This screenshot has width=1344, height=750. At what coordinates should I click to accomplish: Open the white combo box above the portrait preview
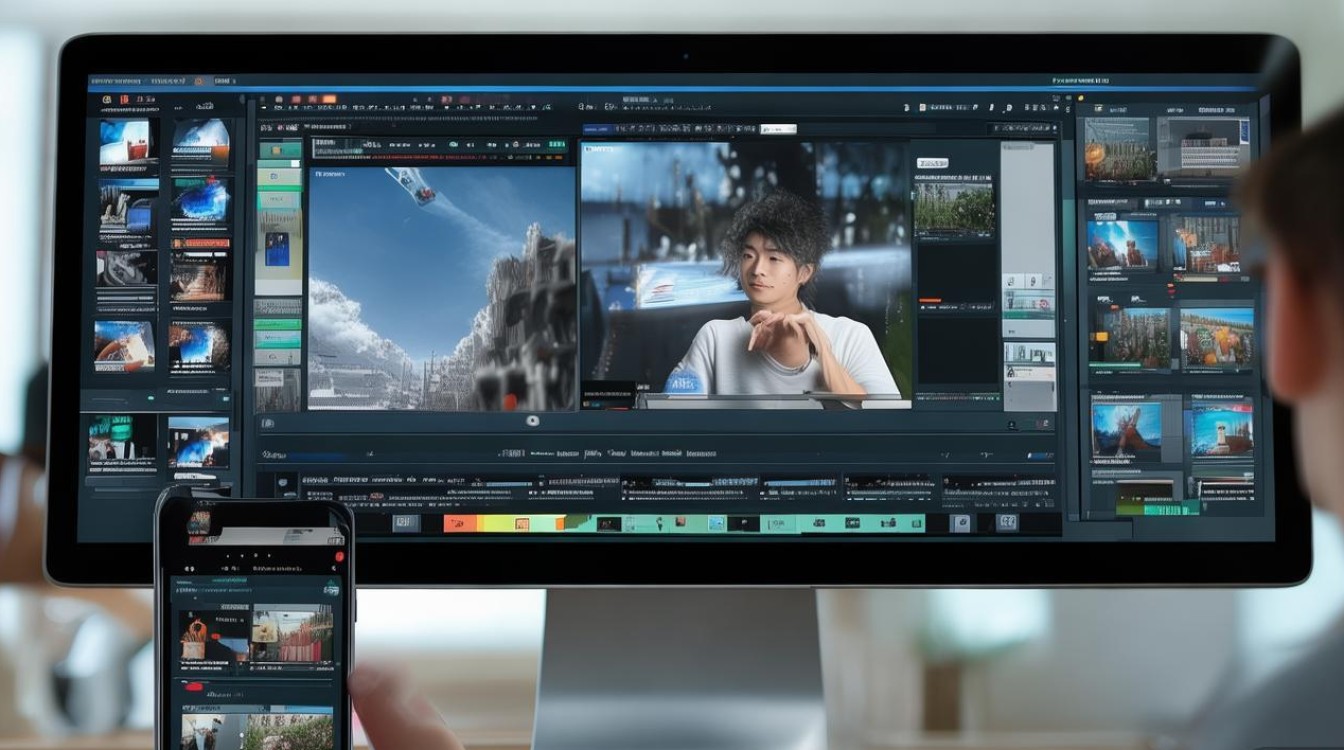pos(778,129)
